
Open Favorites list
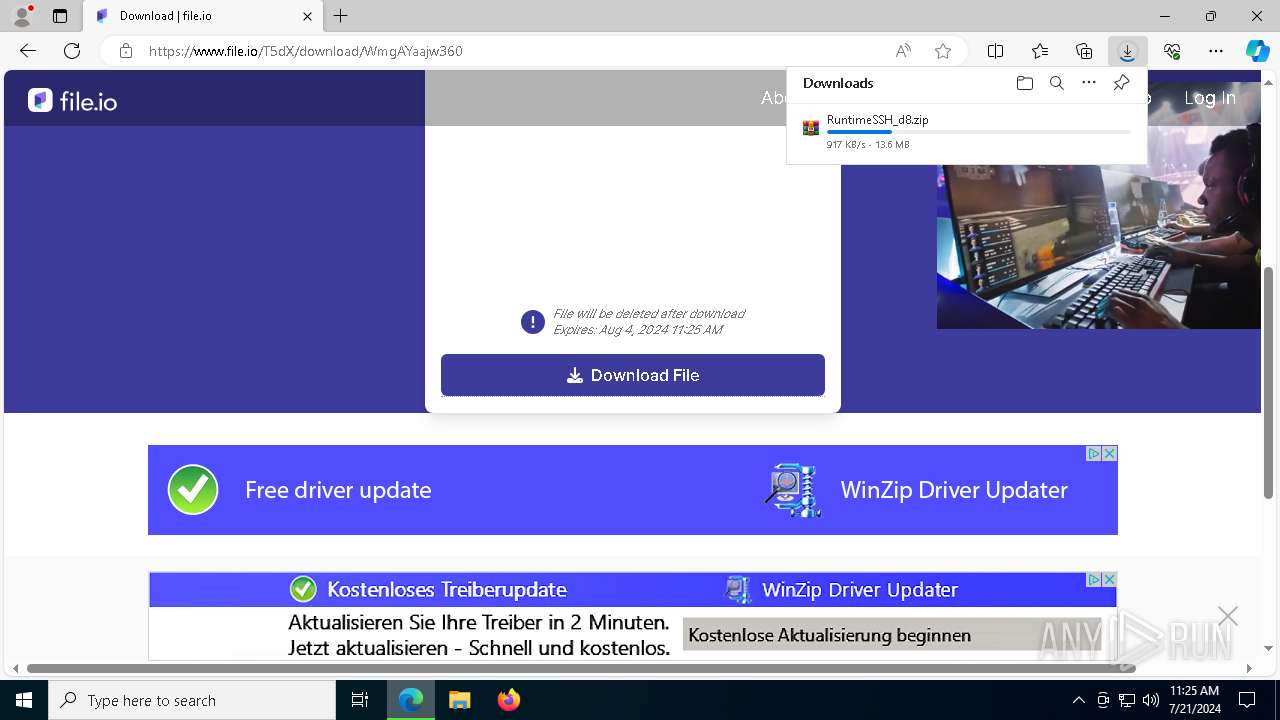[1040, 51]
